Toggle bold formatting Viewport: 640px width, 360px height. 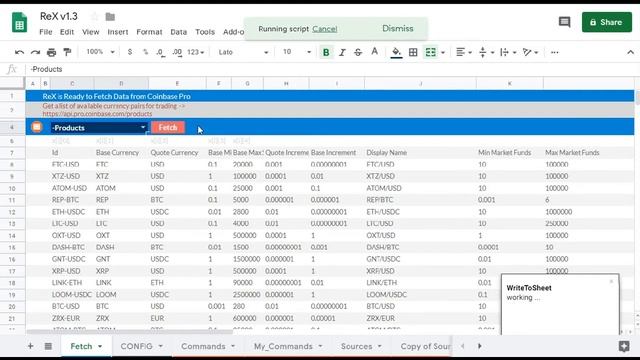[x=326, y=52]
